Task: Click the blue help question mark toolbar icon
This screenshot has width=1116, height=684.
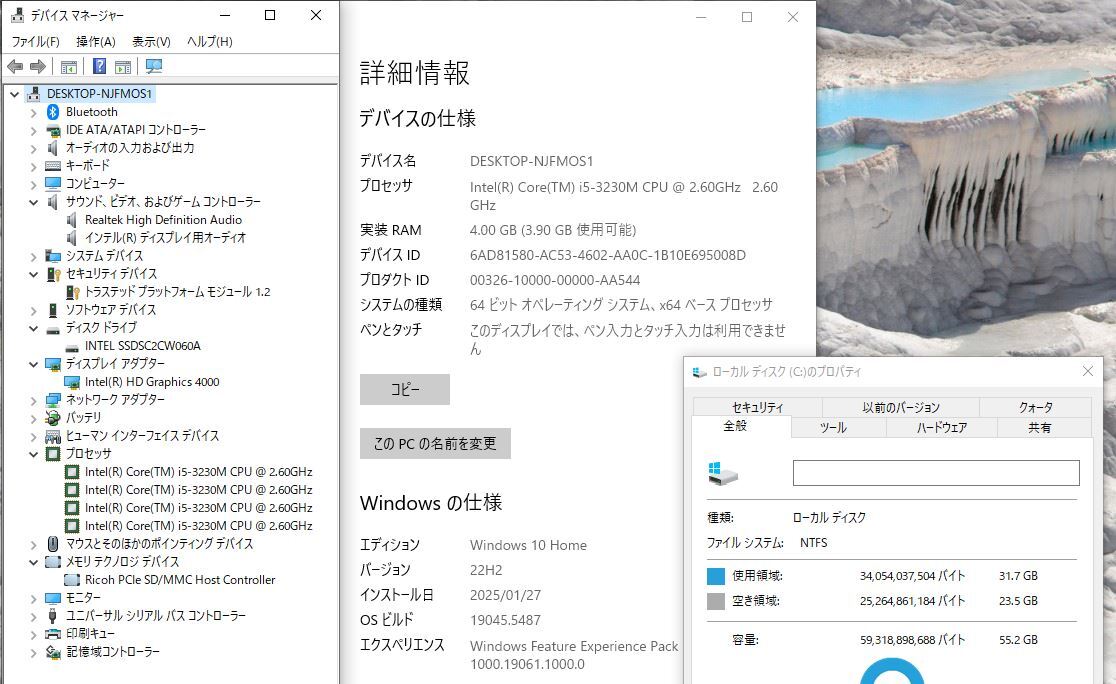Action: pyautogui.click(x=100, y=66)
